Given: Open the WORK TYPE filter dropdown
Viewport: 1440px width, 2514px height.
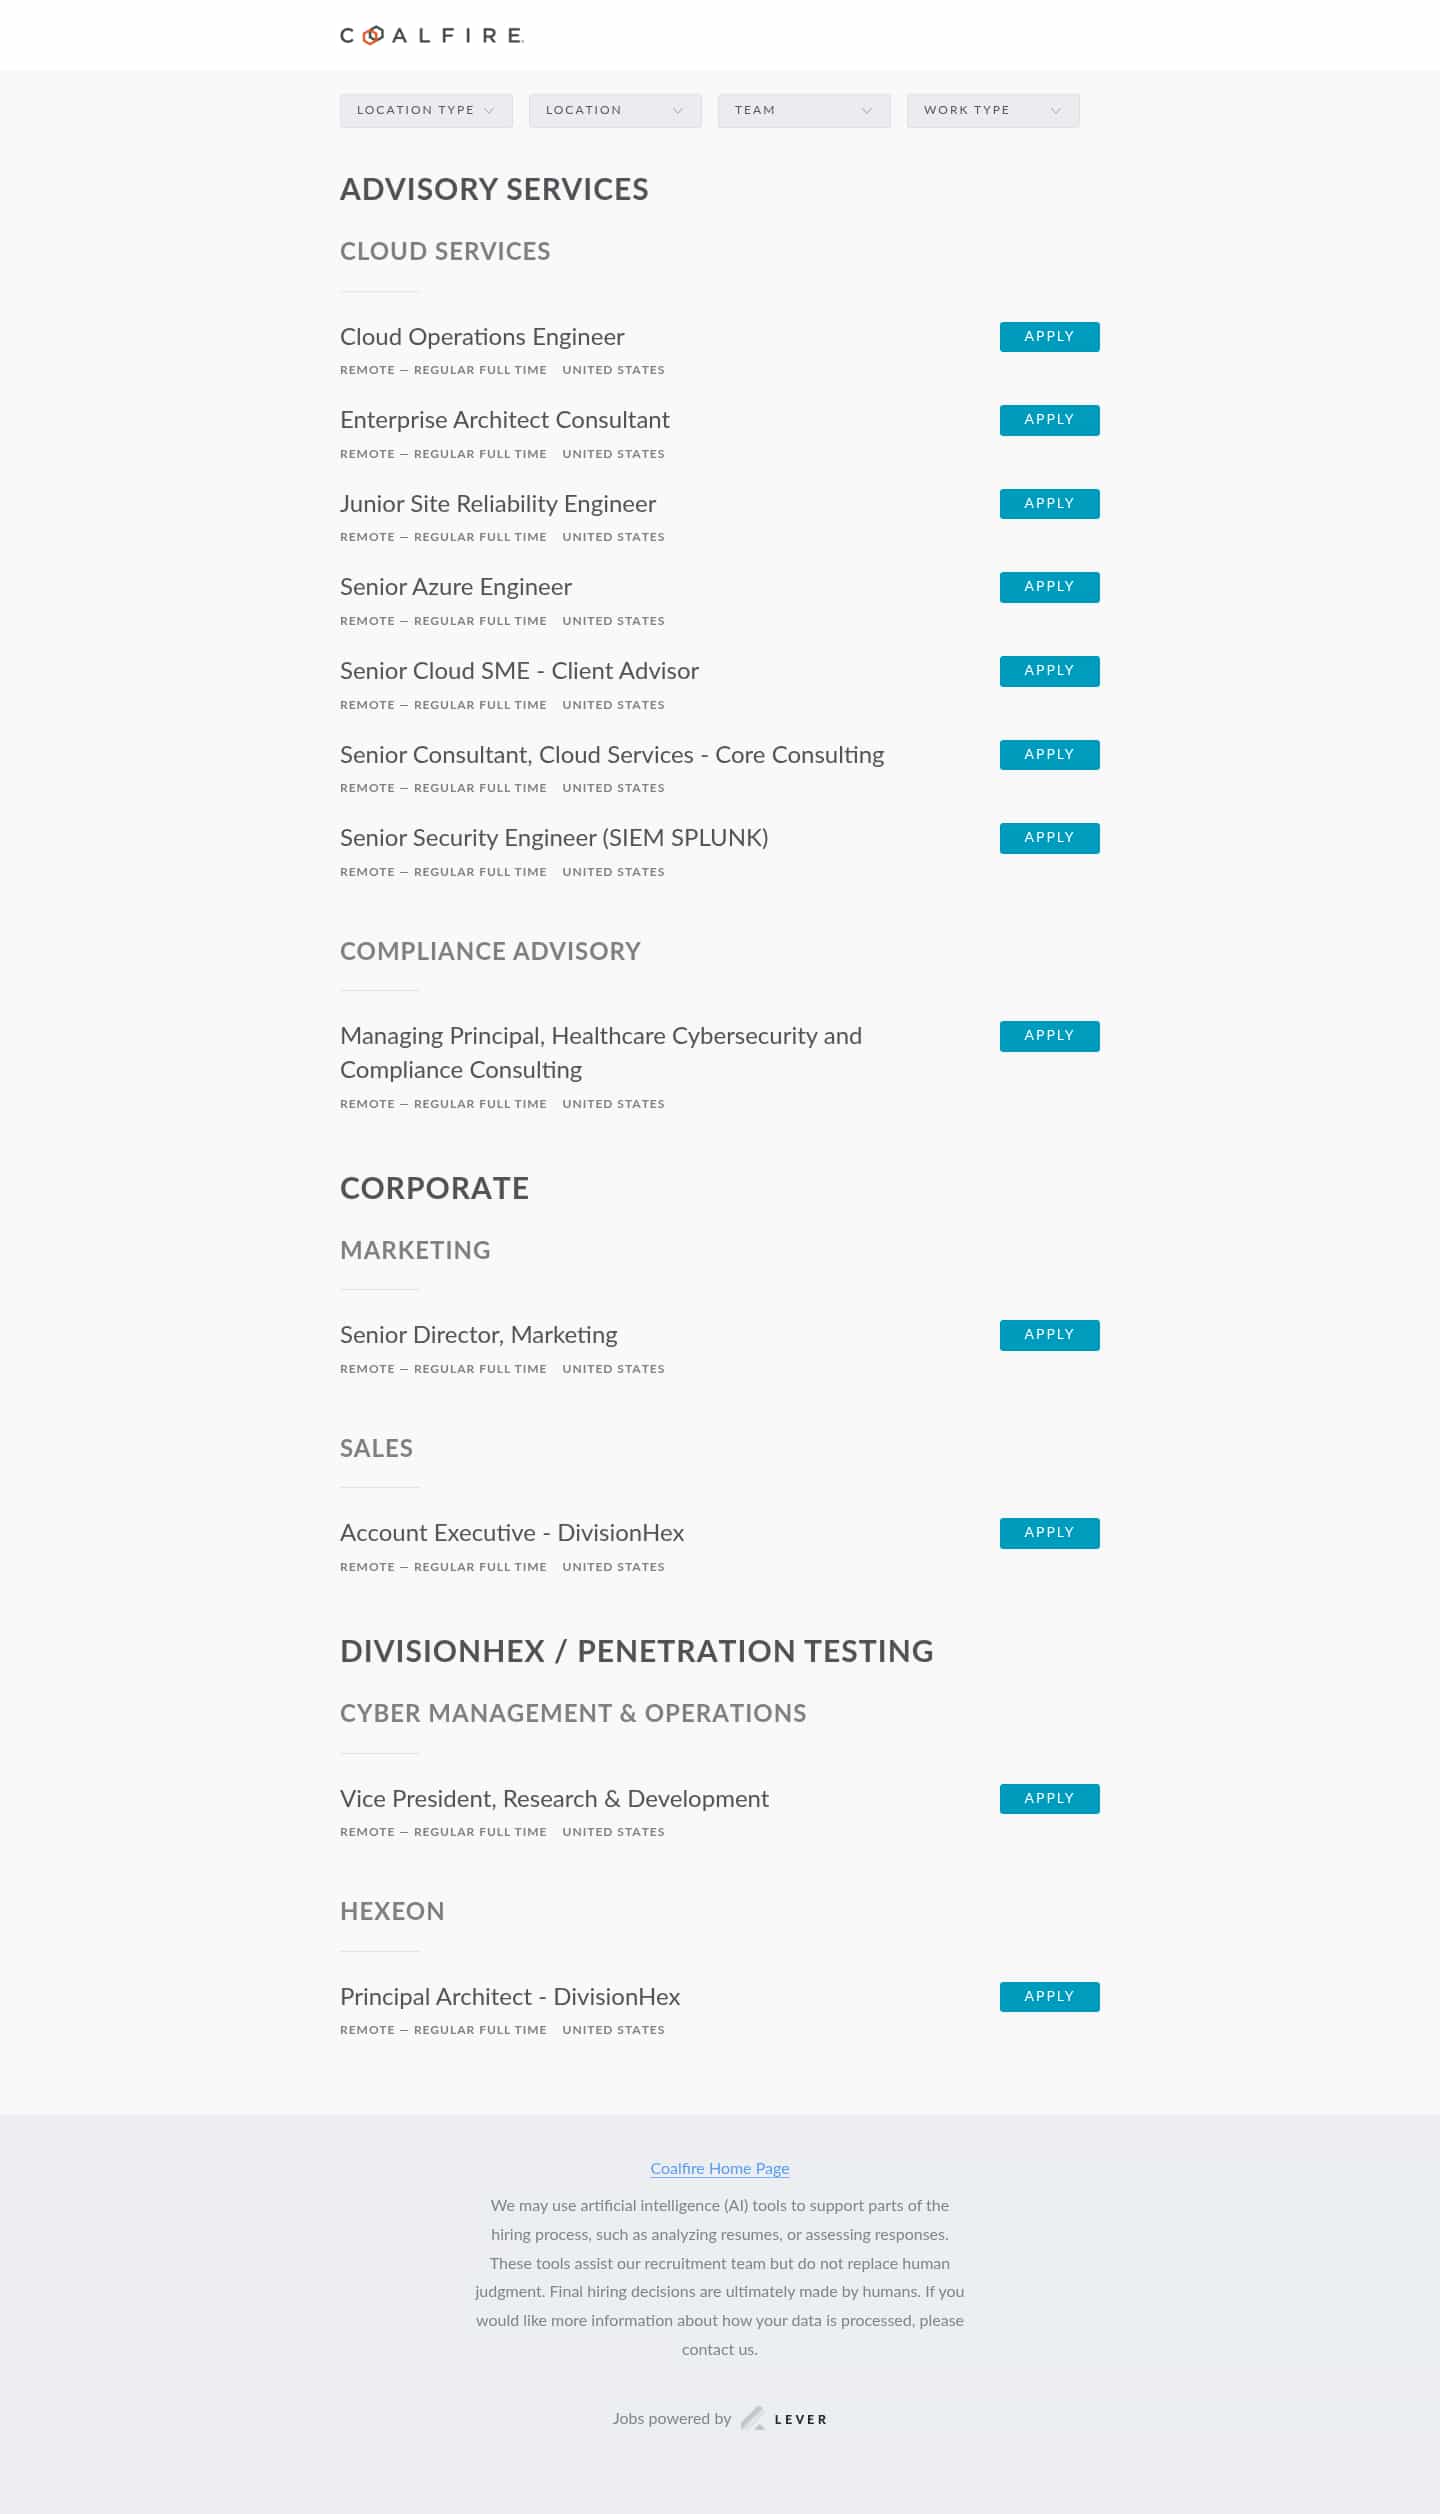Looking at the screenshot, I should coord(991,110).
